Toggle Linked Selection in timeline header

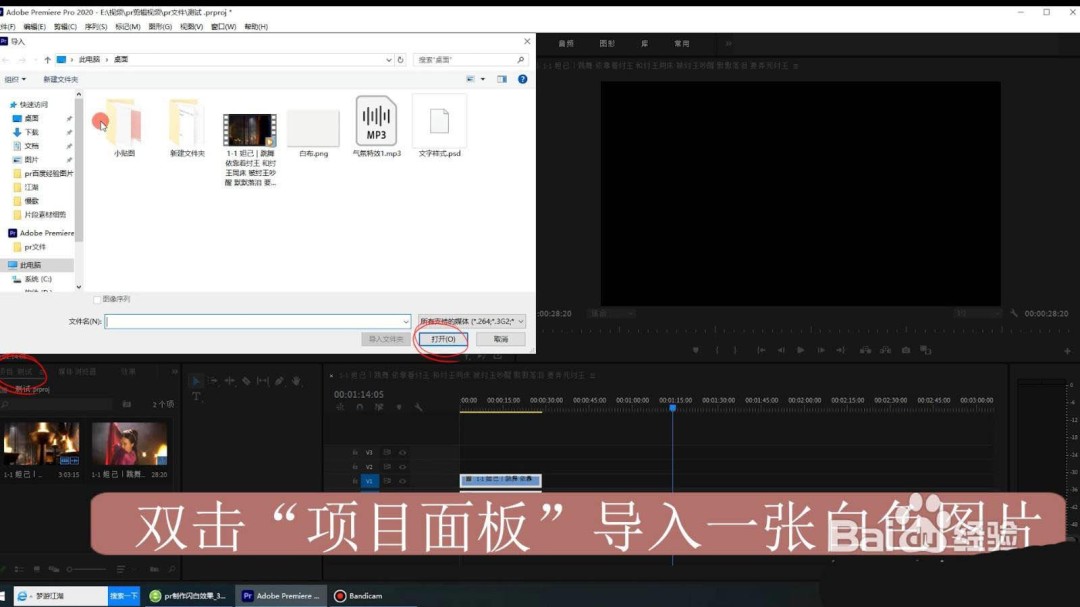click(379, 407)
